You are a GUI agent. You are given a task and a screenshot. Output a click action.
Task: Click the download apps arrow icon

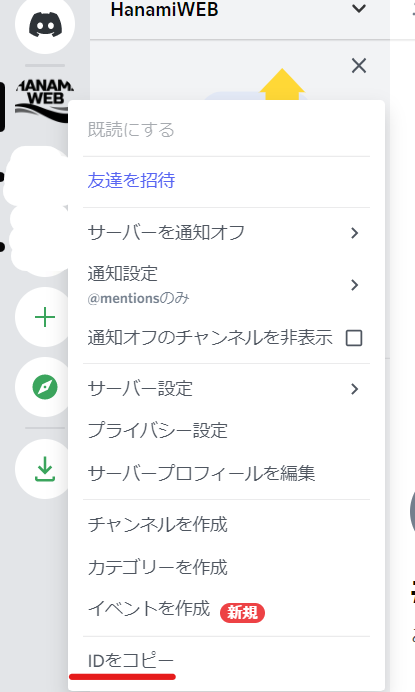[45, 469]
